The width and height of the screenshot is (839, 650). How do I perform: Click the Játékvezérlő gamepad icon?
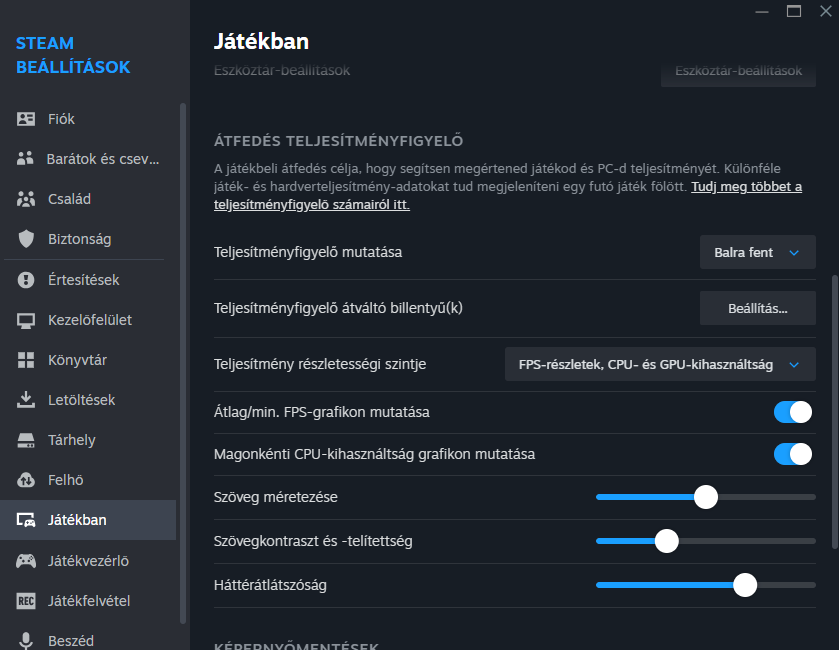(x=27, y=561)
